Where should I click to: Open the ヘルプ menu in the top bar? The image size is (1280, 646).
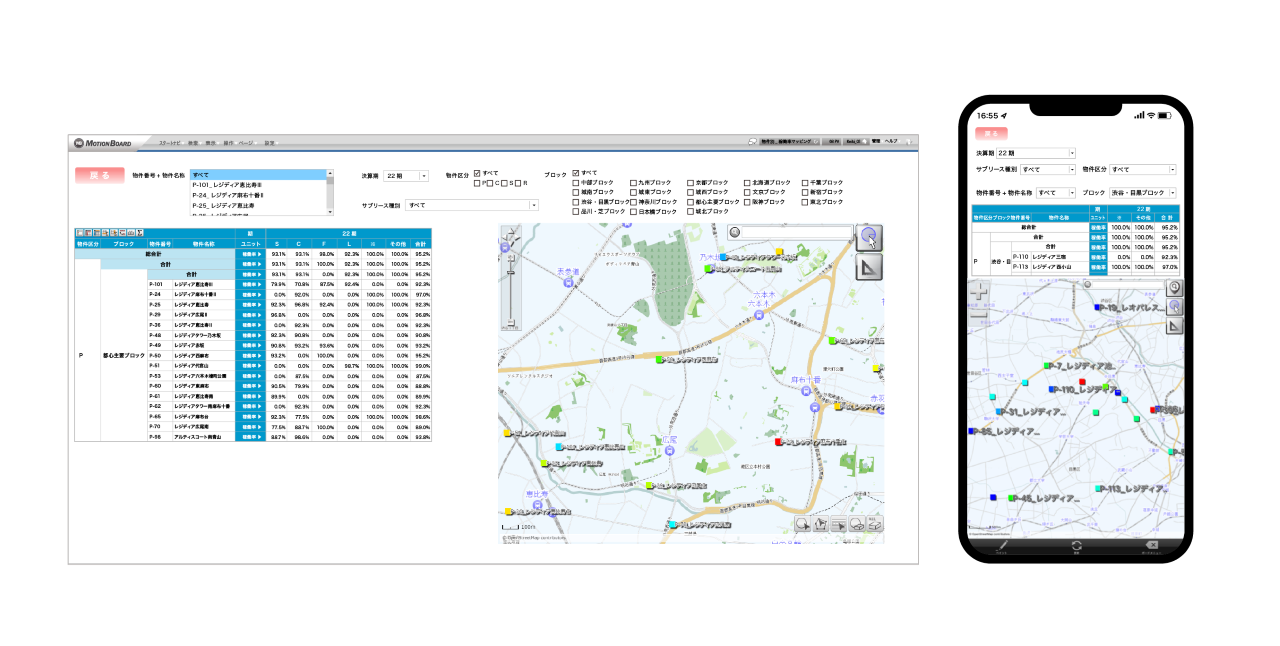(891, 142)
